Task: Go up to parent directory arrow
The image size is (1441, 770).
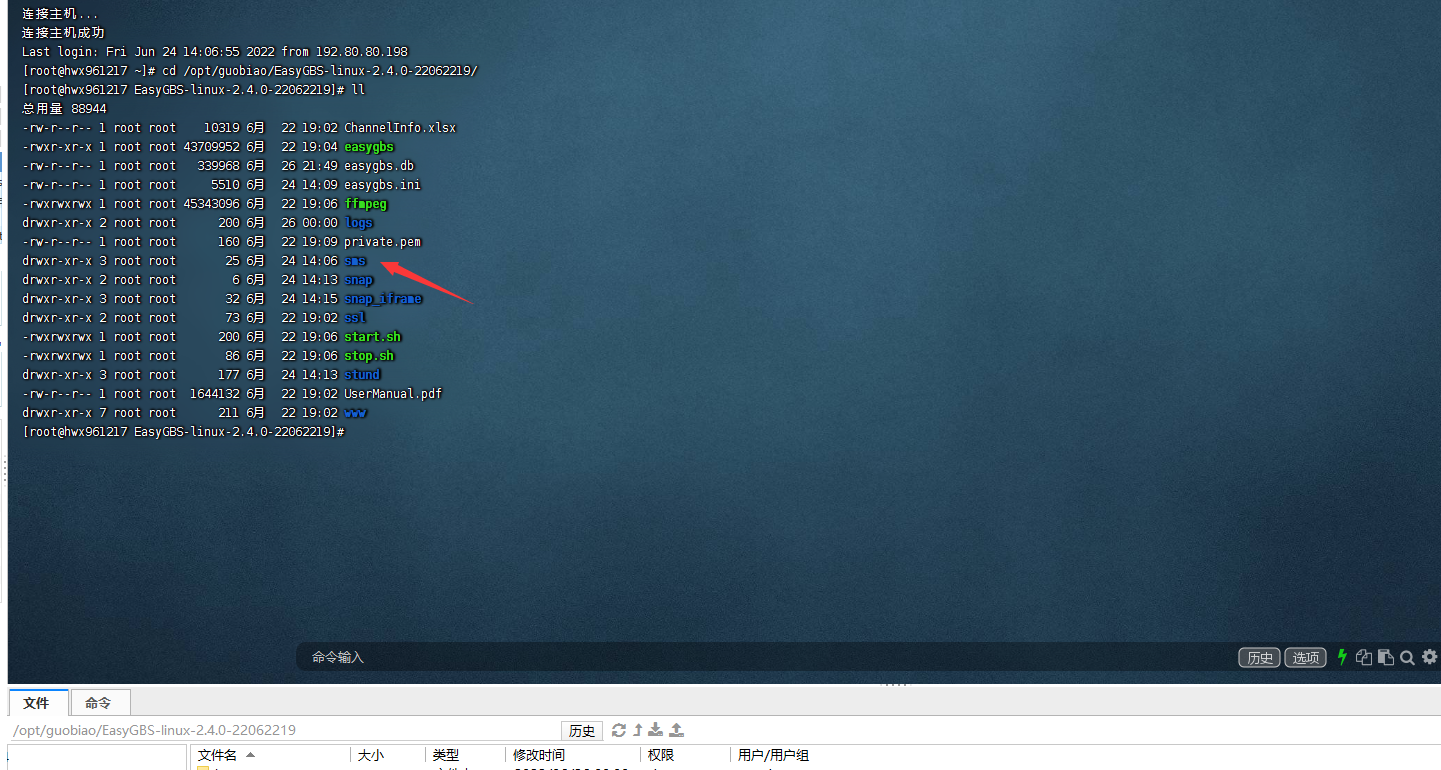Action: (x=637, y=730)
